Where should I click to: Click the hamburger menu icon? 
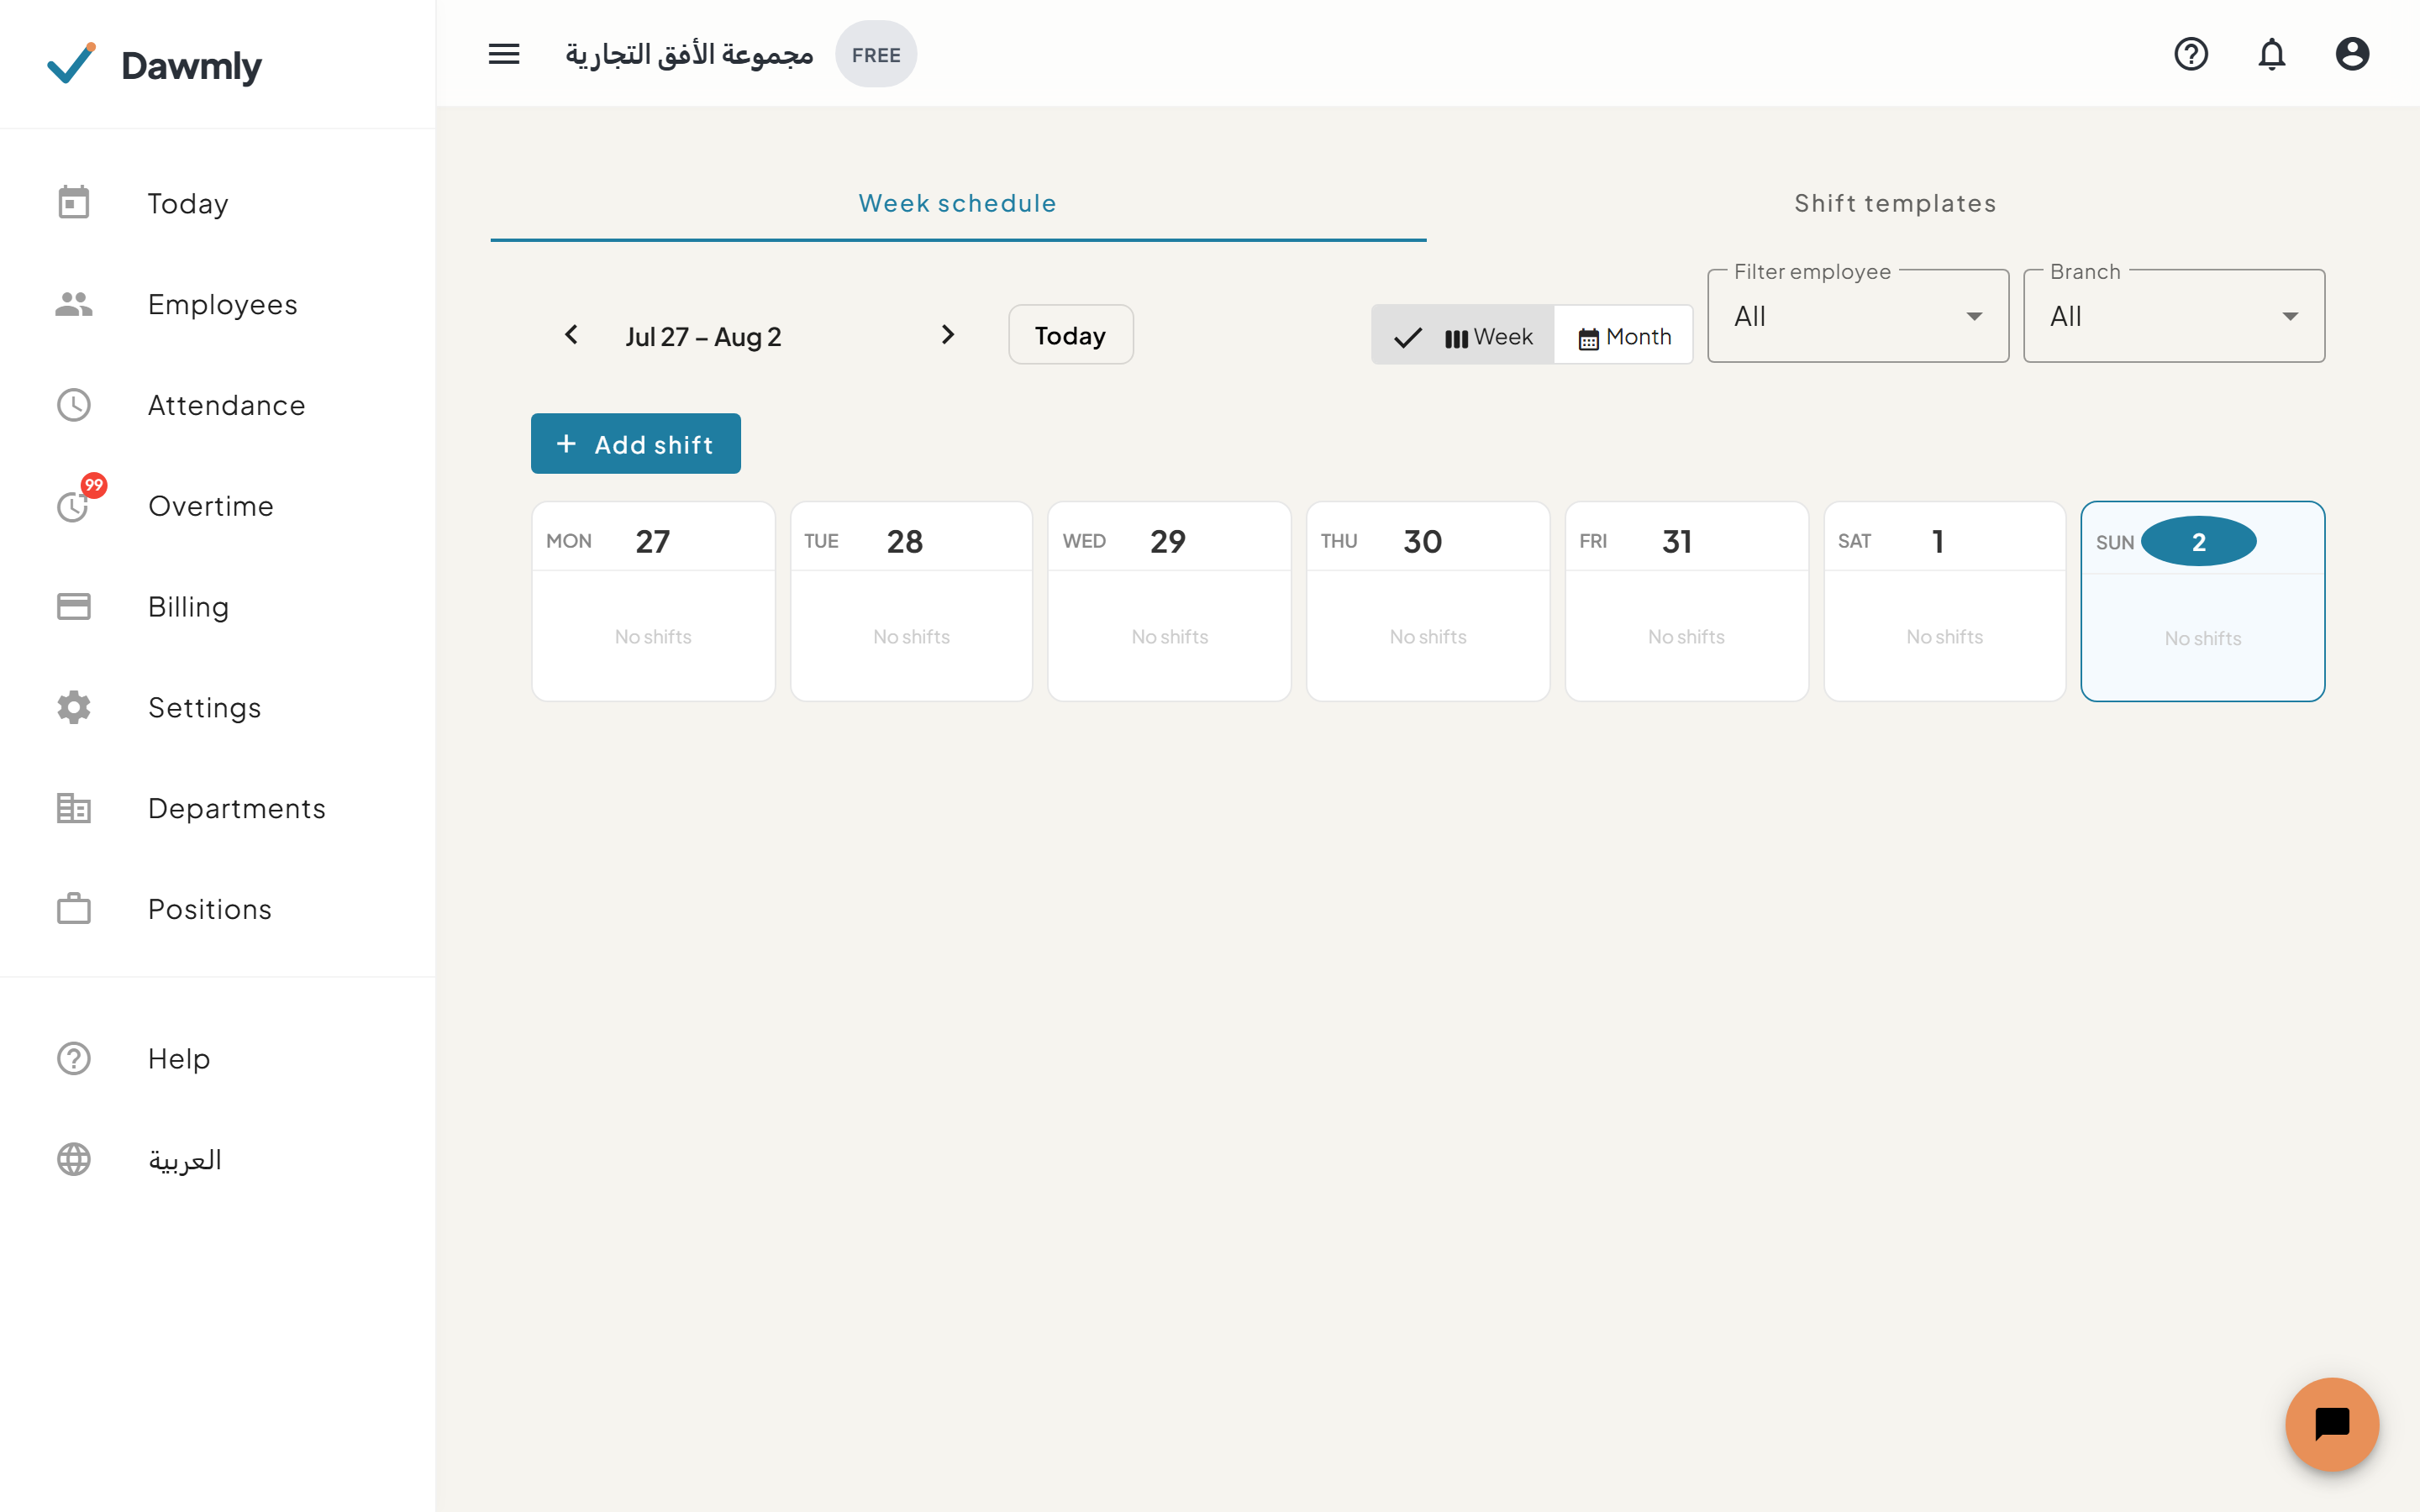click(504, 54)
